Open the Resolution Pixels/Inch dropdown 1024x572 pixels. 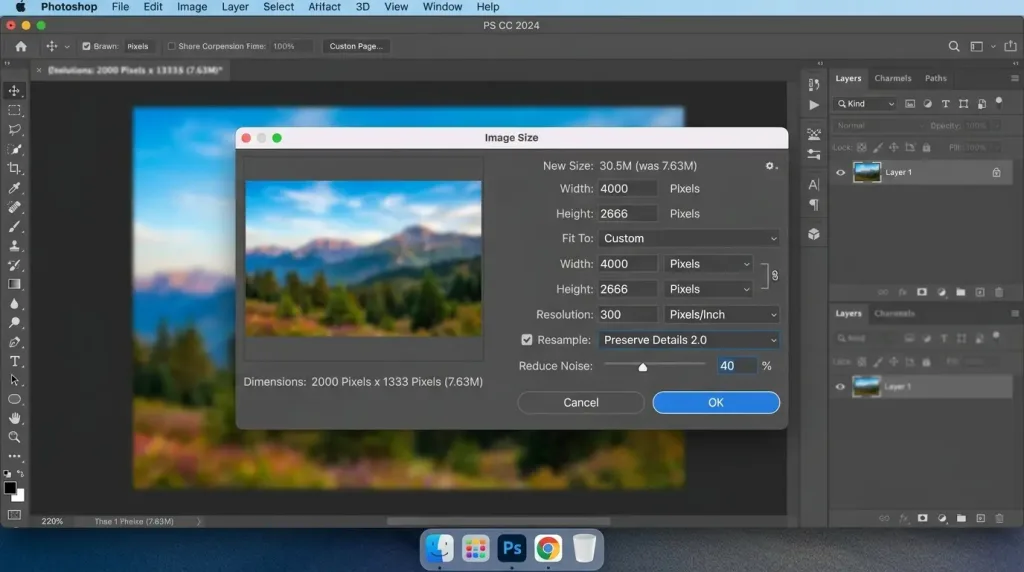click(x=722, y=315)
